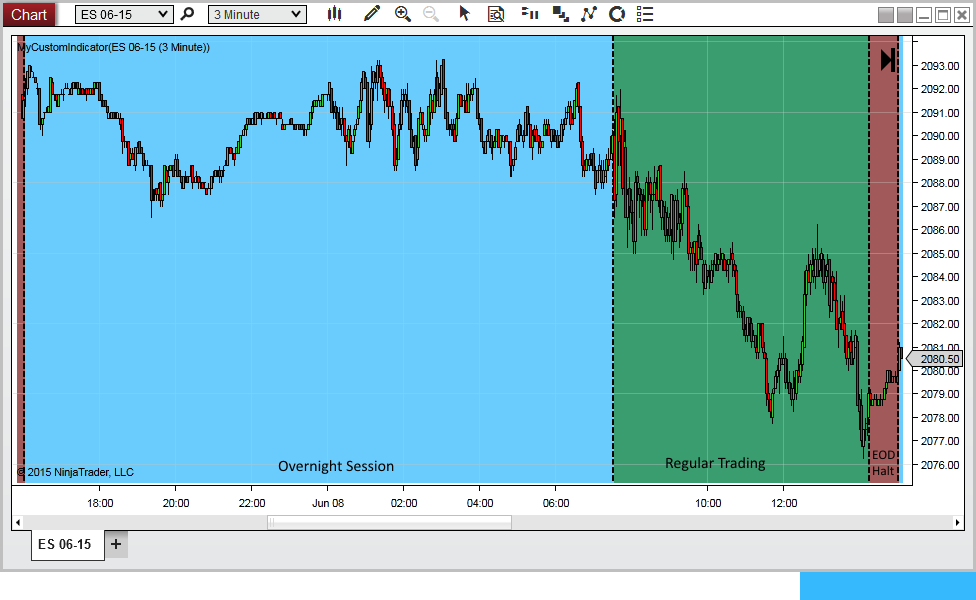Screen dimensions: 976x600
Task: Click the second gray window-link square
Action: pos(905,15)
